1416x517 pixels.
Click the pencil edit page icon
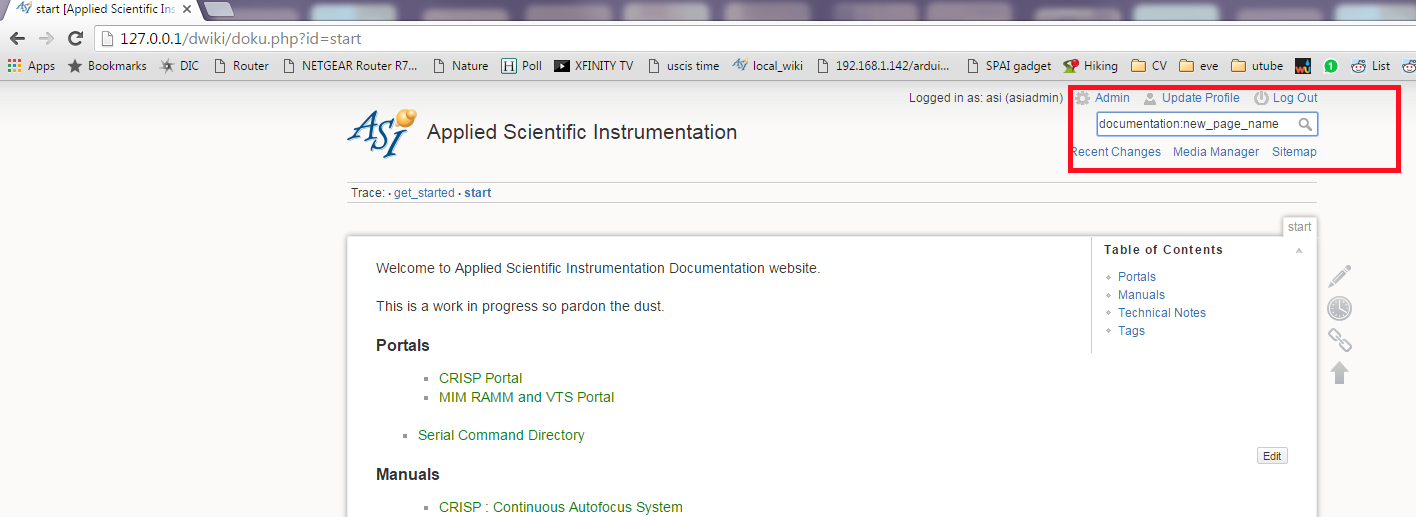tap(1340, 276)
